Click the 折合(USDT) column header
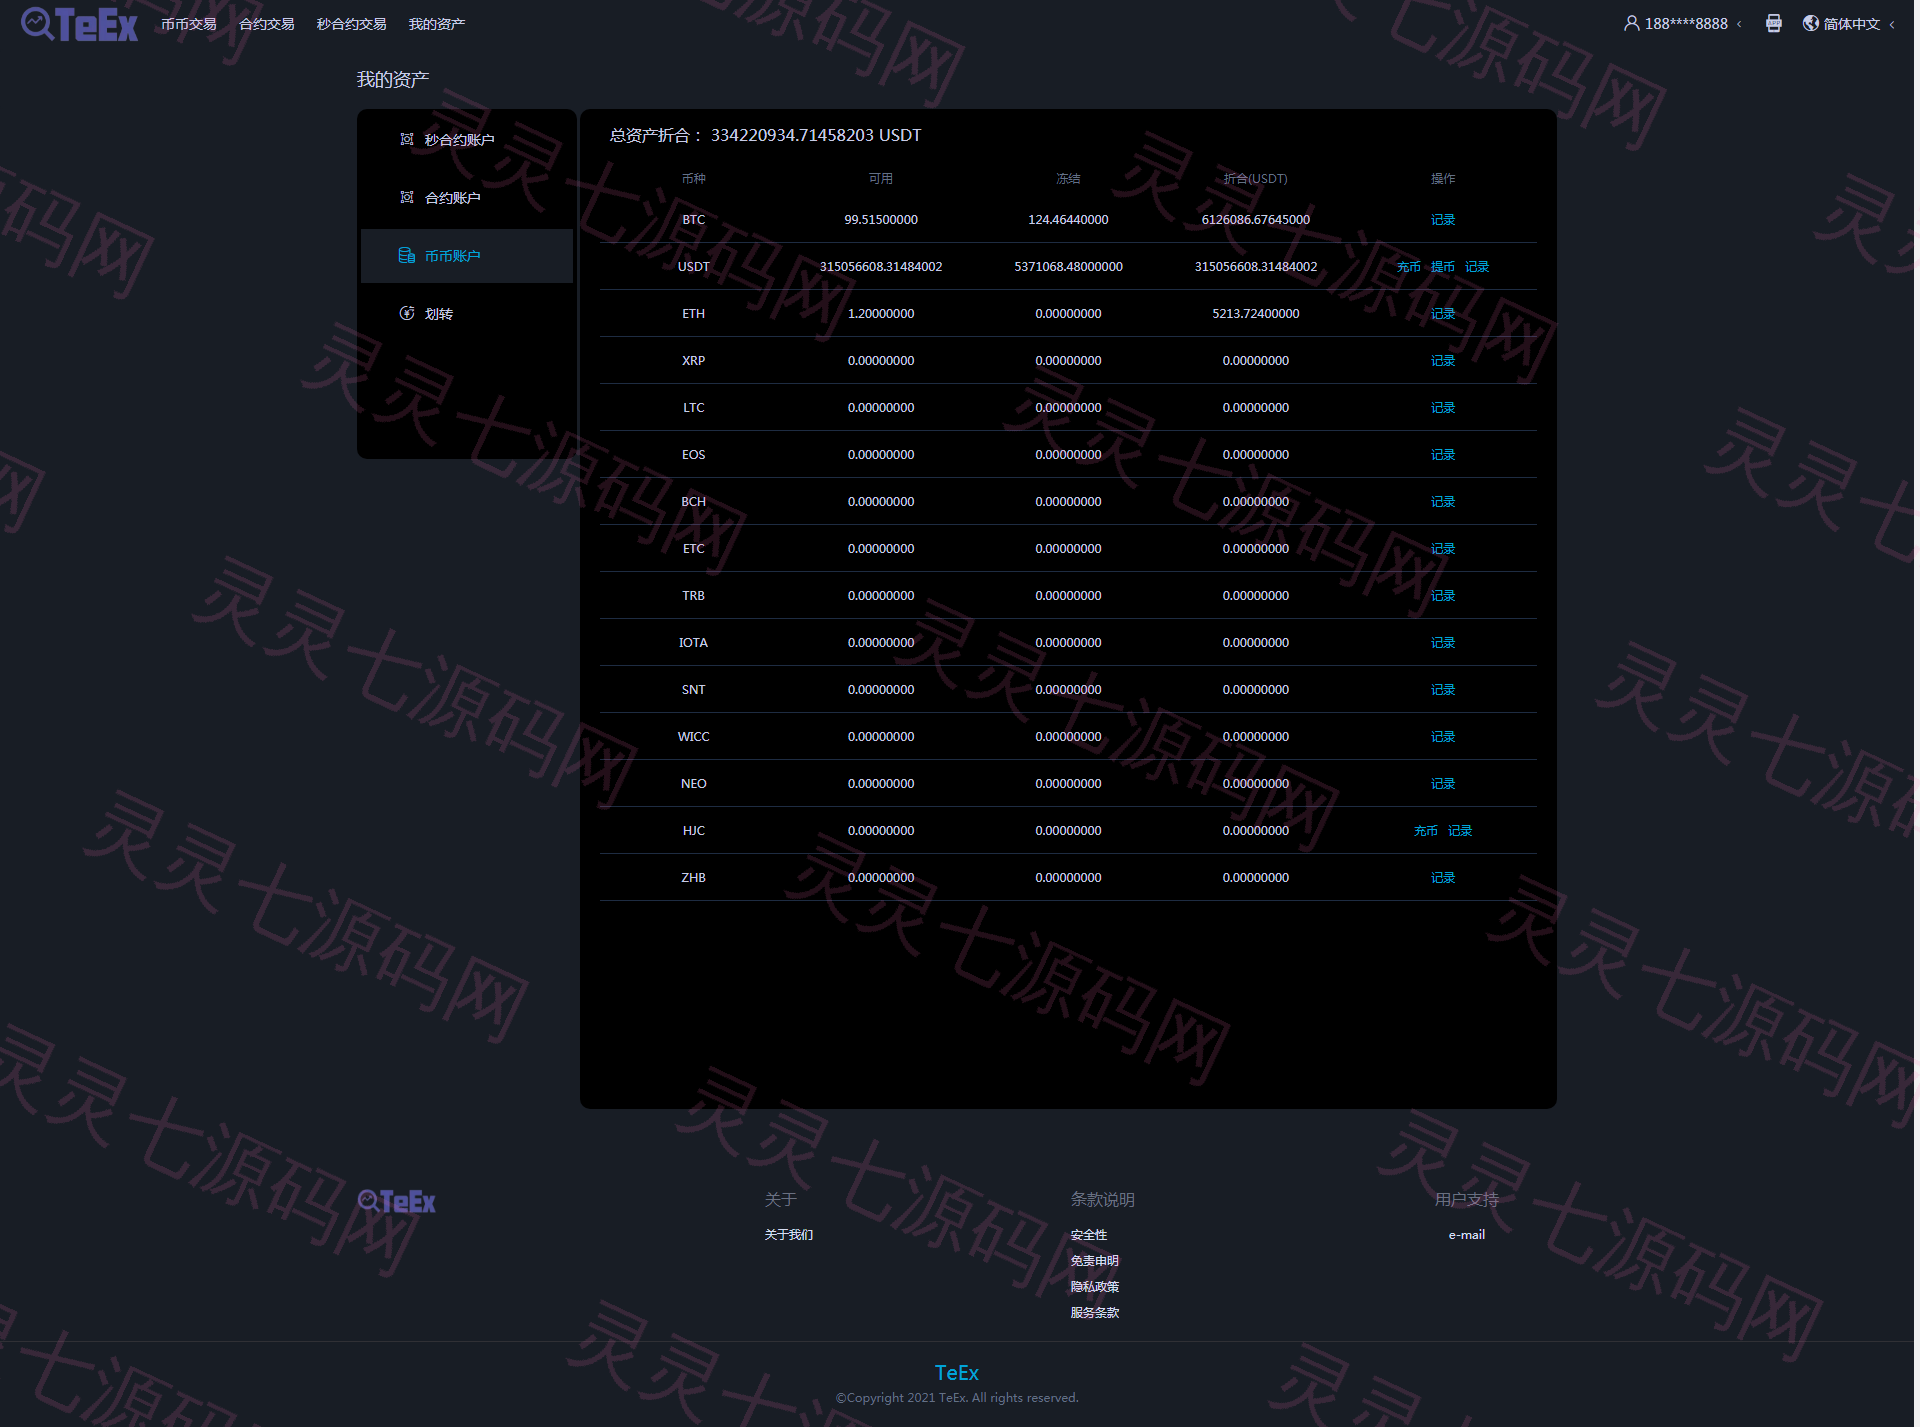This screenshot has width=1920, height=1427. [x=1255, y=178]
